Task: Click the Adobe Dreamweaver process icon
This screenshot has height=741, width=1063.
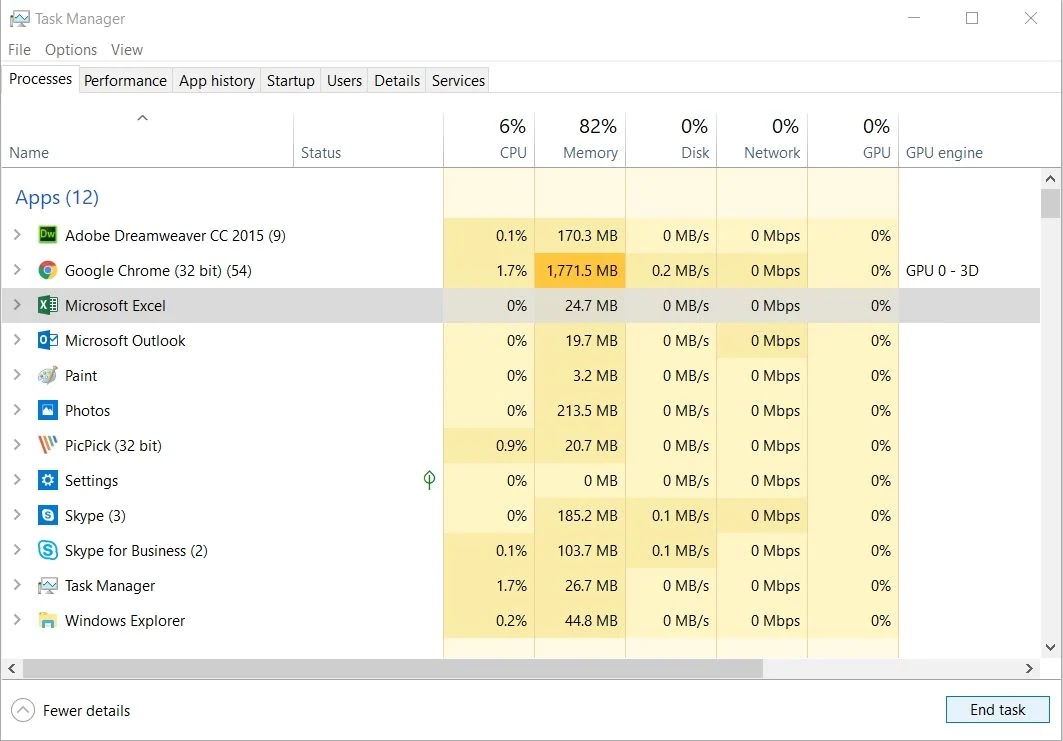Action: tap(47, 235)
